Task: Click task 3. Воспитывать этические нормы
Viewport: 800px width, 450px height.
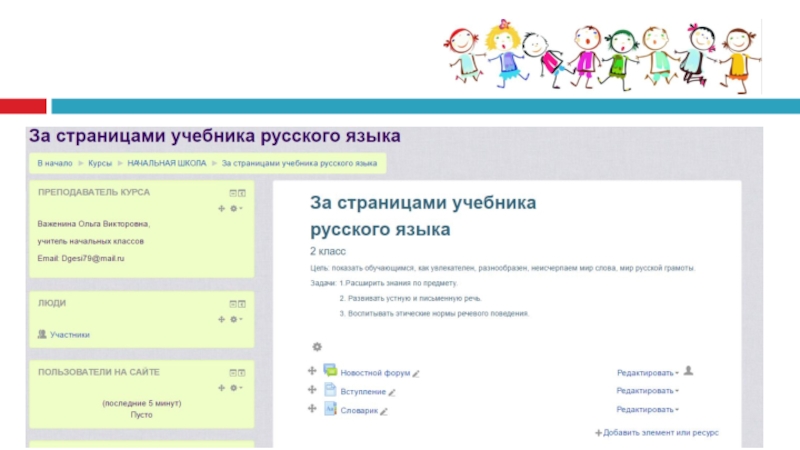Action: (x=434, y=314)
